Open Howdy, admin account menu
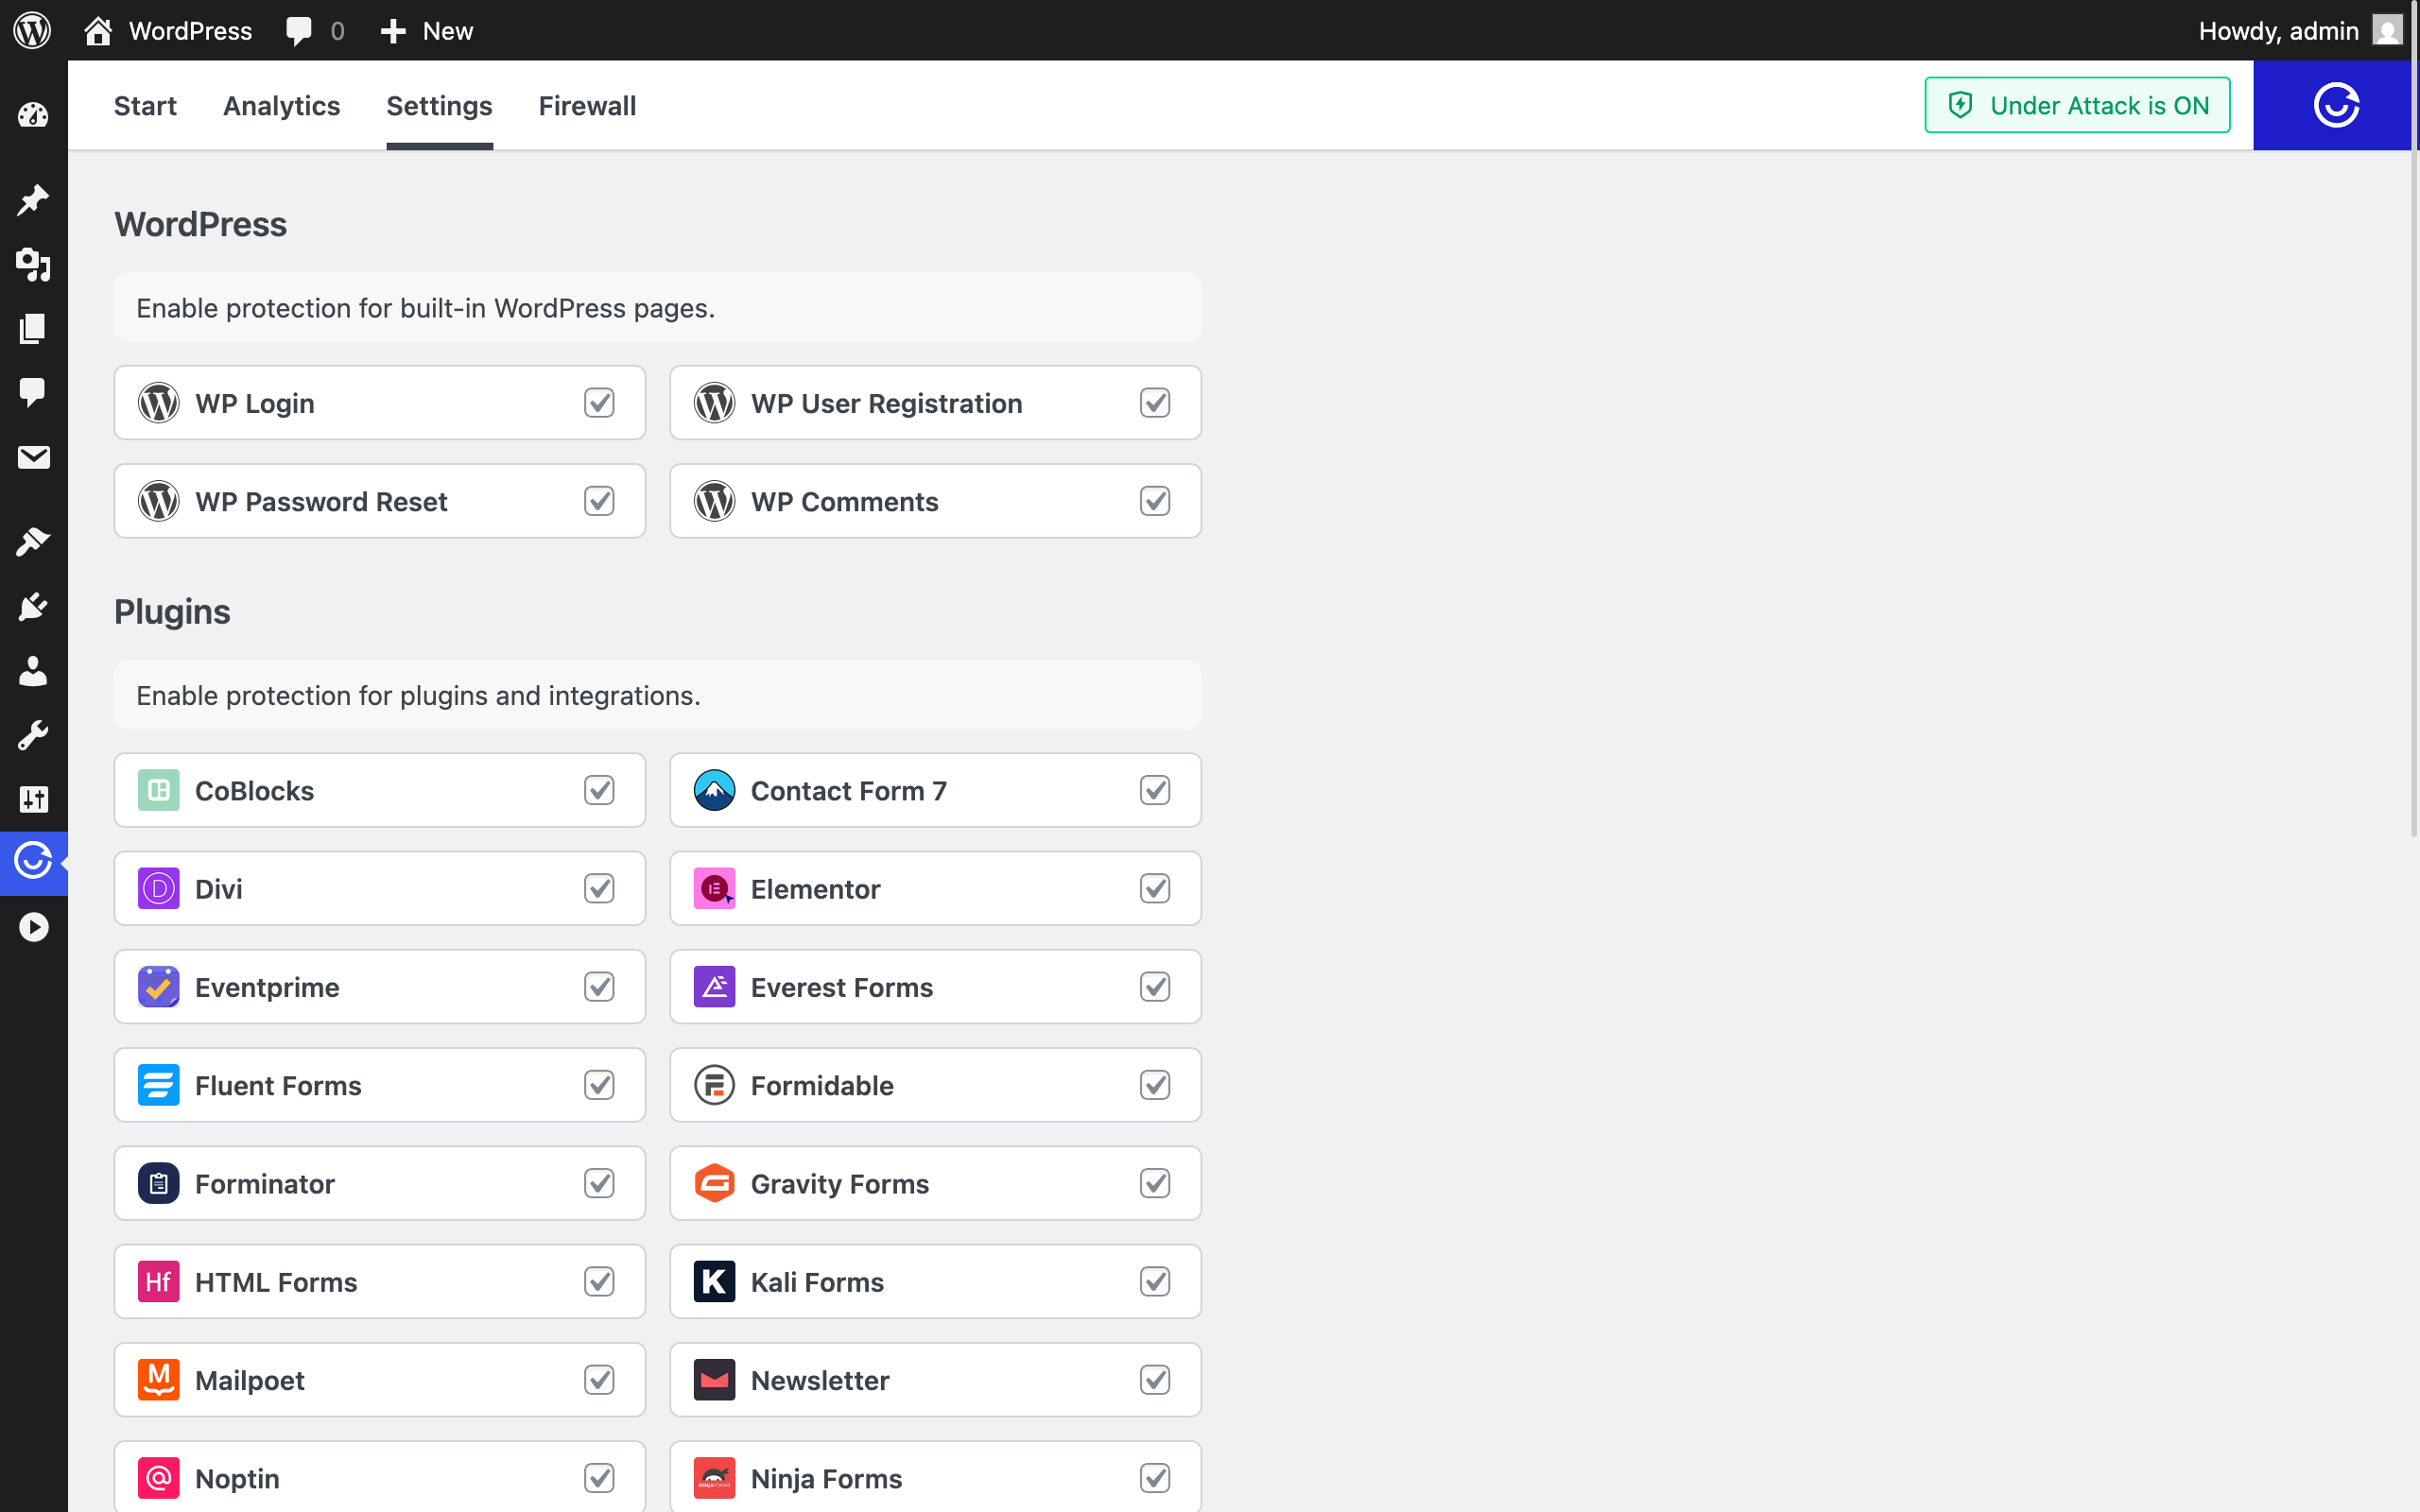This screenshot has height=1512, width=2420. [2299, 31]
